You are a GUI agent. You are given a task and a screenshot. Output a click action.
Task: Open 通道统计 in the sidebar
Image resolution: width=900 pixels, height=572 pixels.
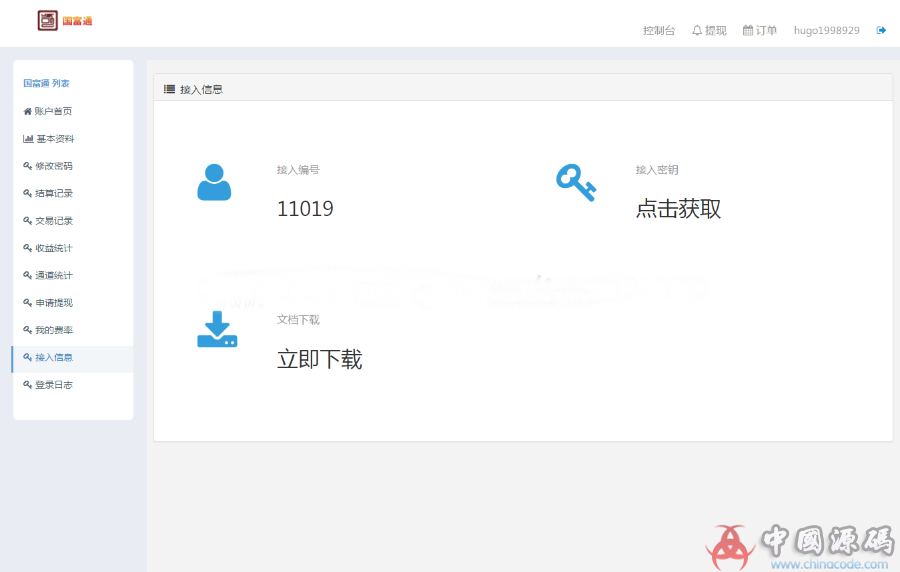pyautogui.click(x=48, y=275)
